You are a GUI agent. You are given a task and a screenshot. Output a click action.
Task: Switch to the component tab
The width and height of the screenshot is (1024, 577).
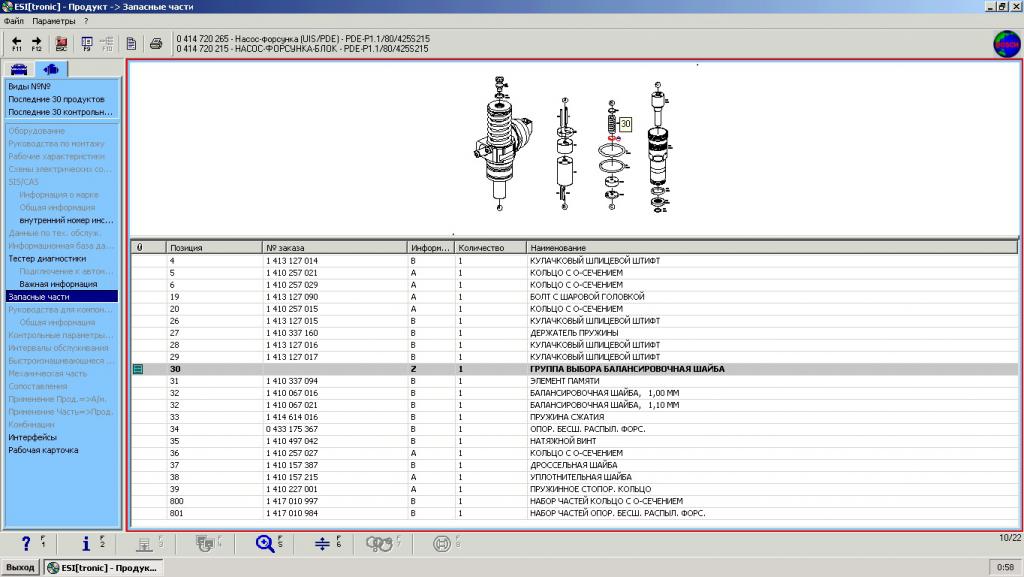(51, 69)
